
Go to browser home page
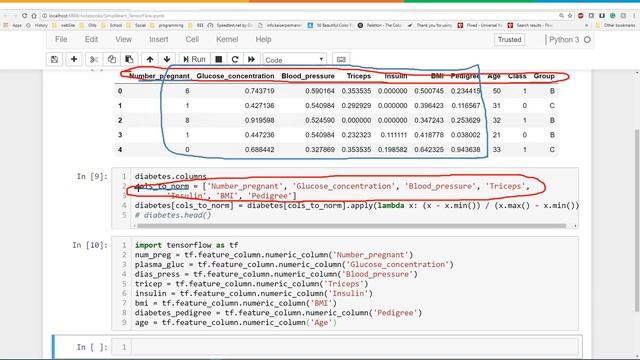(x=34, y=16)
